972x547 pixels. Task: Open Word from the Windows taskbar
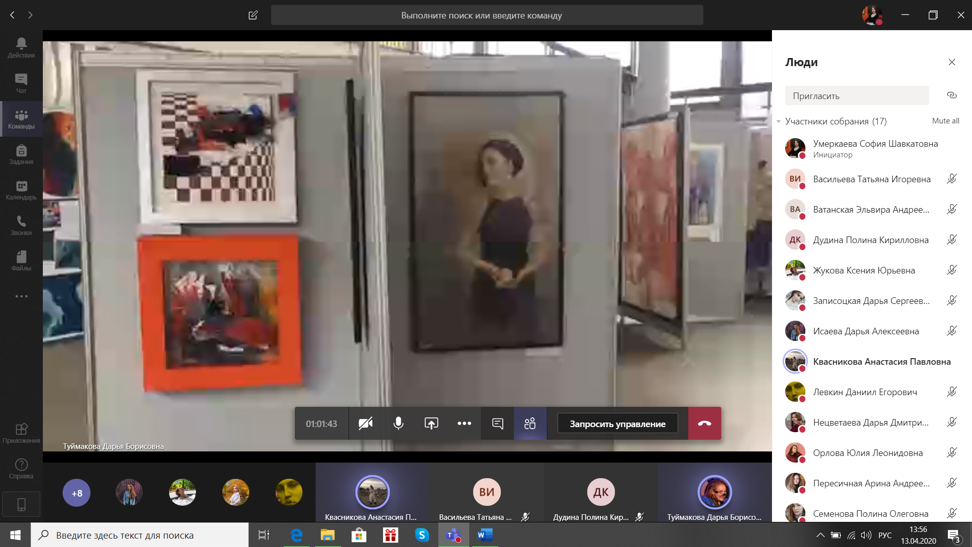(485, 535)
